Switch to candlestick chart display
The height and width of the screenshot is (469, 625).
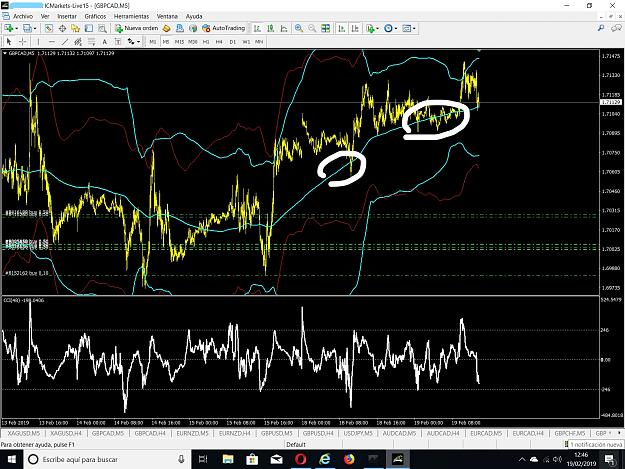point(271,28)
